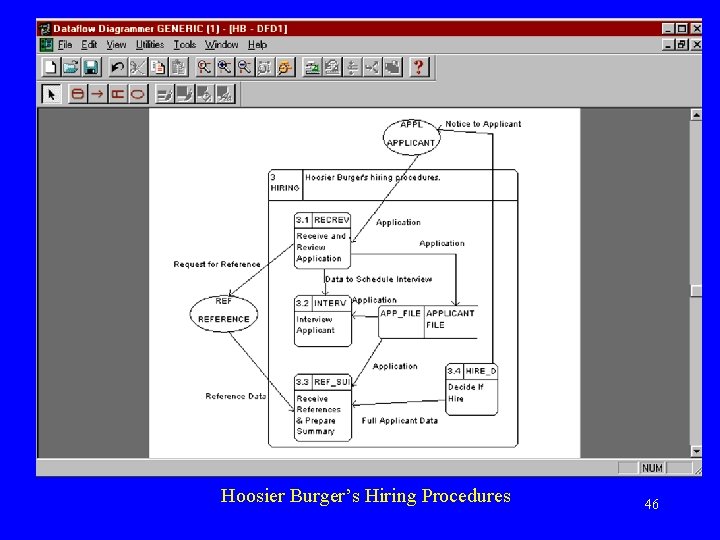
Task: Click the inner document Restore button
Action: (682, 45)
